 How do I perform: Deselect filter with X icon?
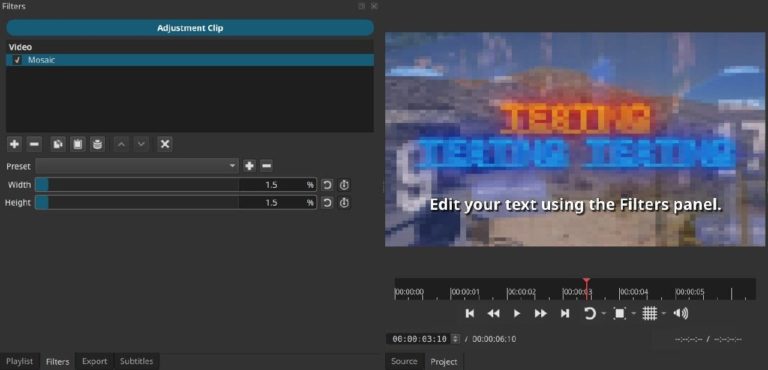tap(165, 144)
